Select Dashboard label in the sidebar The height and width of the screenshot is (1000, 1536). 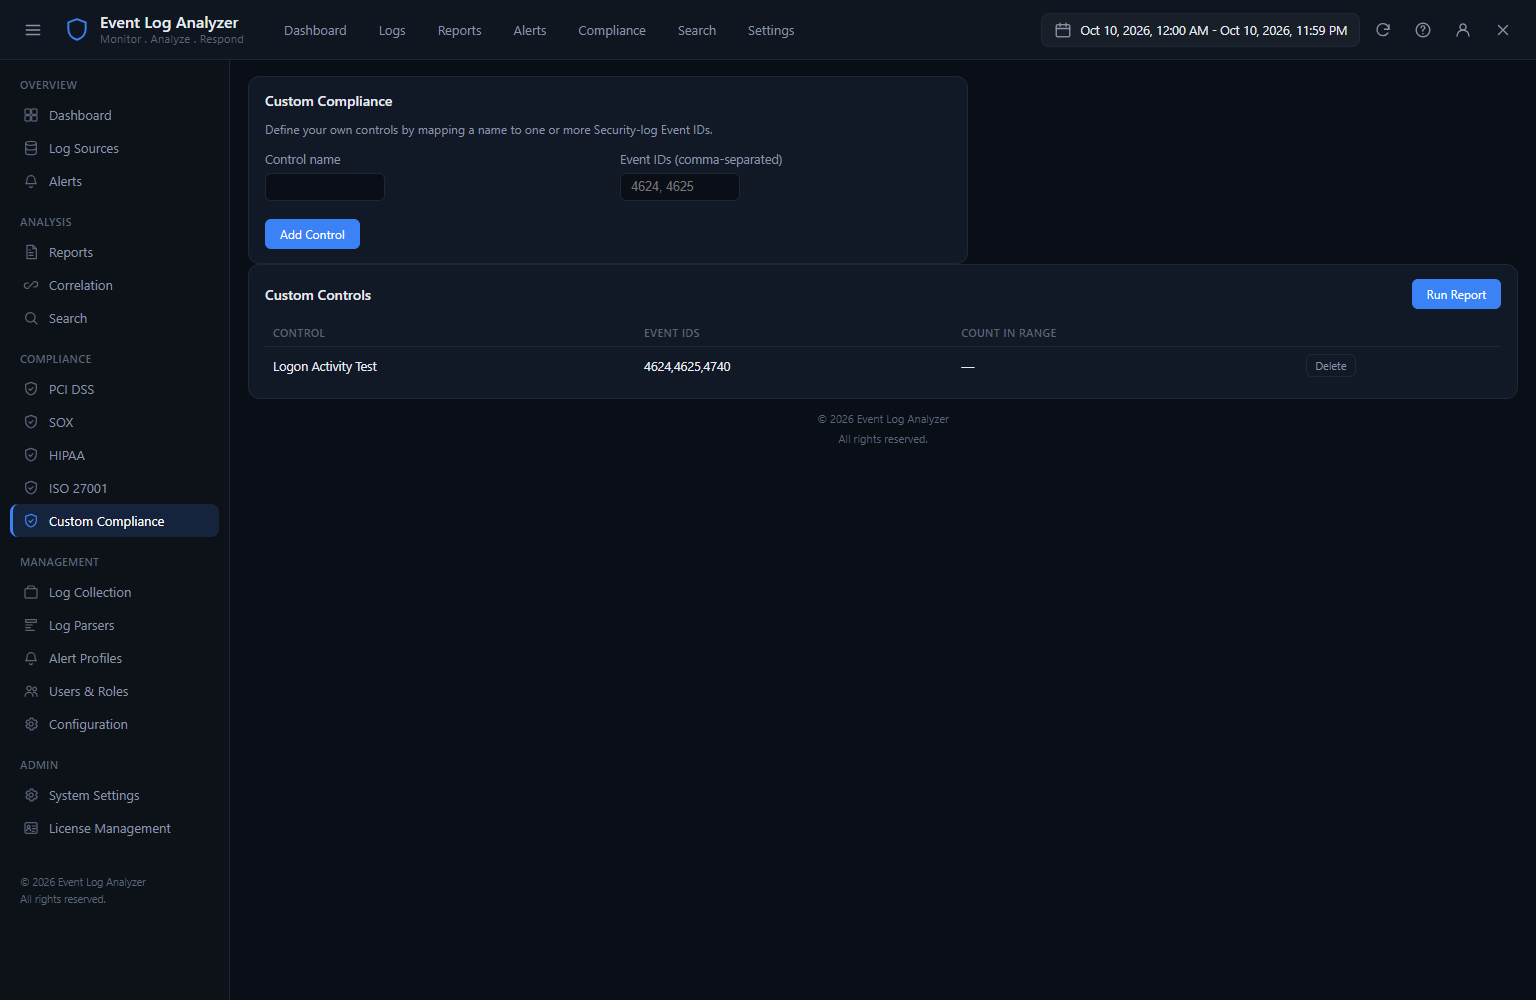click(80, 115)
